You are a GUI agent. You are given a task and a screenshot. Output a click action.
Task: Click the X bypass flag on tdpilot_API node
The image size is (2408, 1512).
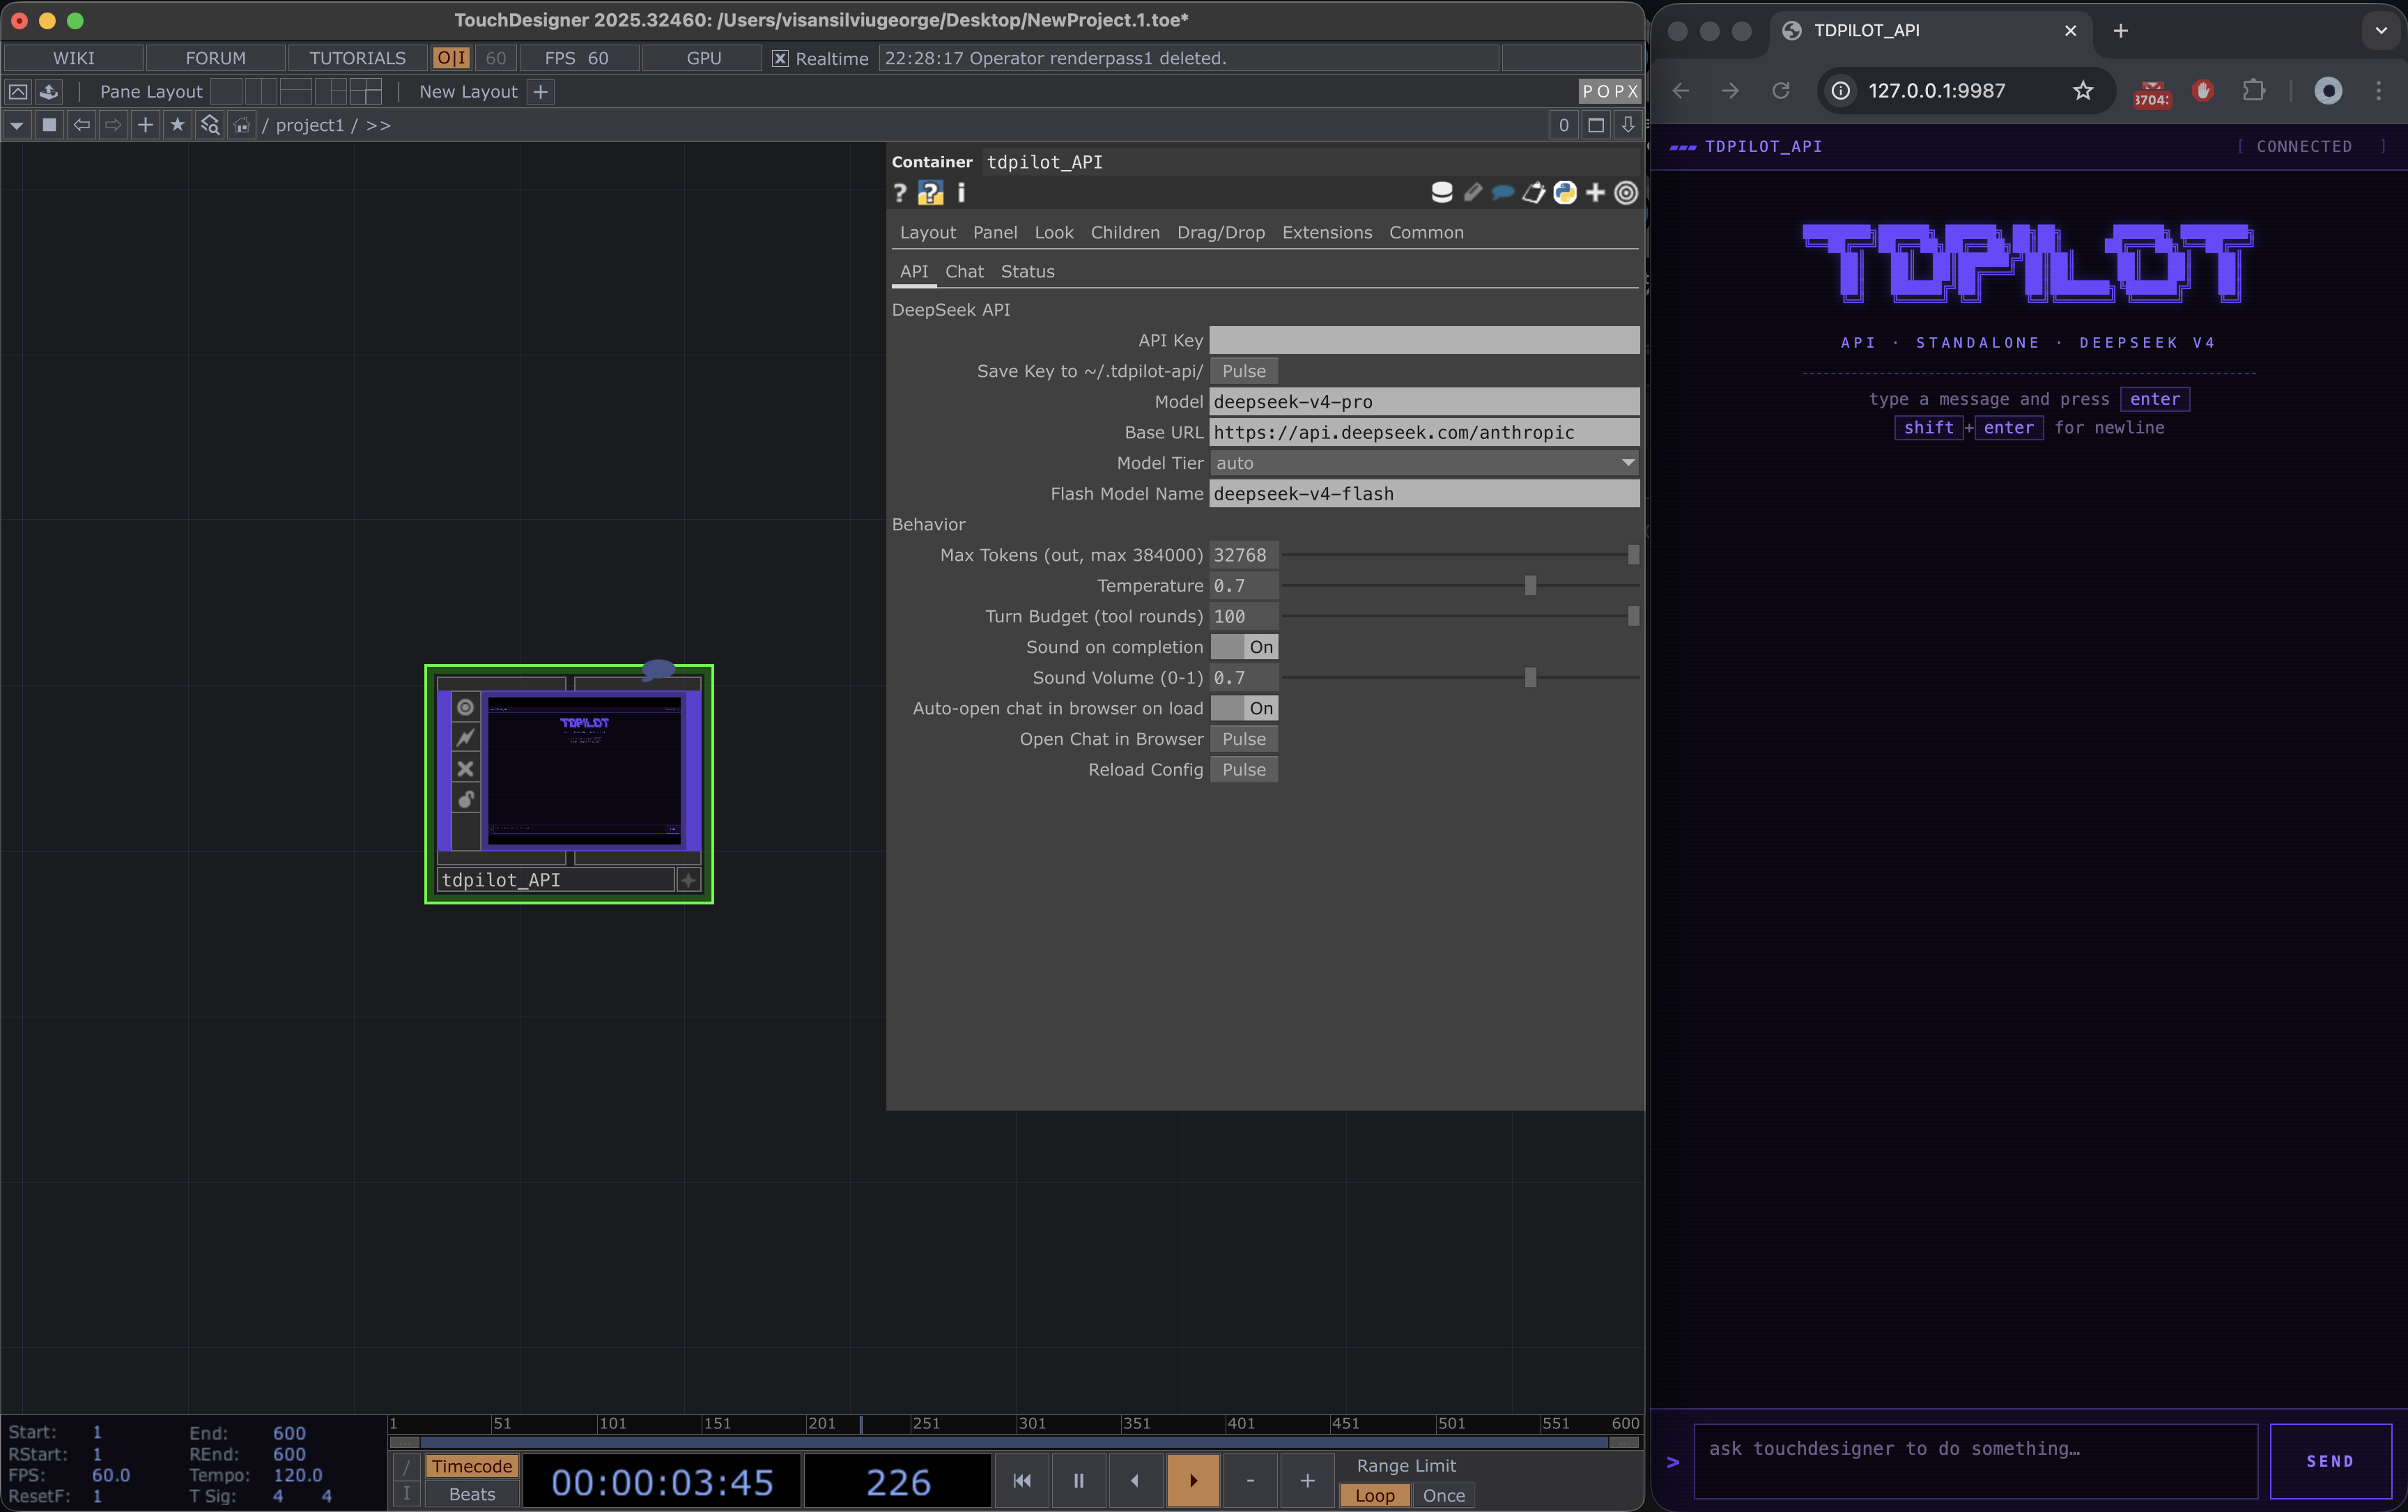(x=465, y=769)
